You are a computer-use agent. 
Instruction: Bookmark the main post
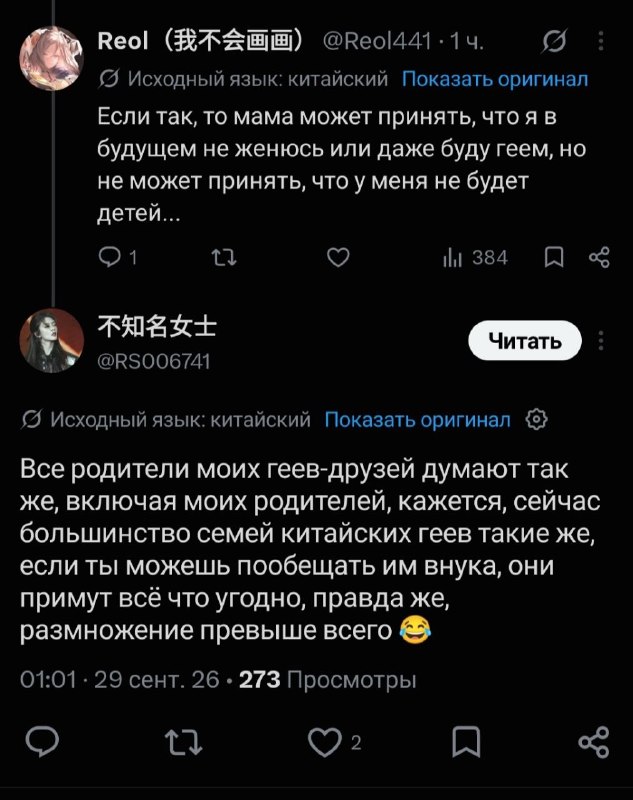466,741
